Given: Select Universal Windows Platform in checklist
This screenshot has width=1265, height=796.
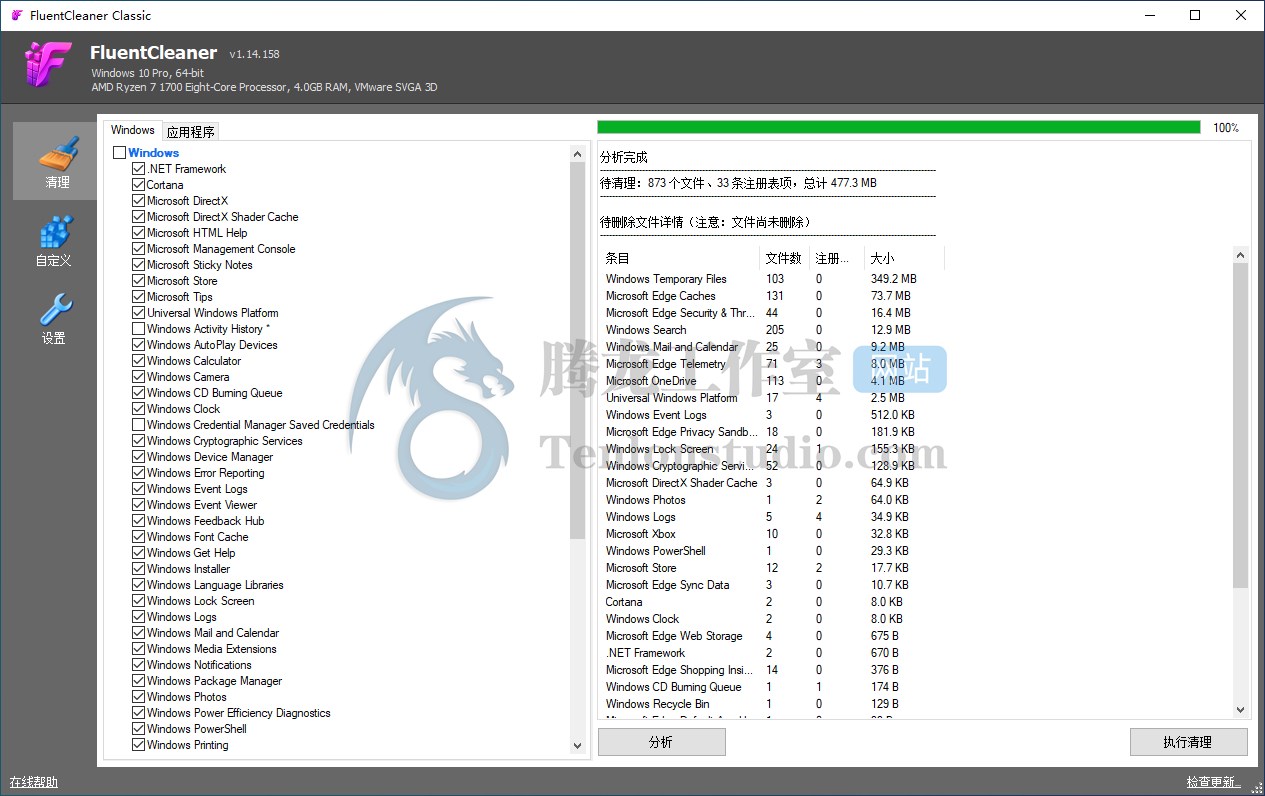Looking at the screenshot, I should pos(213,313).
